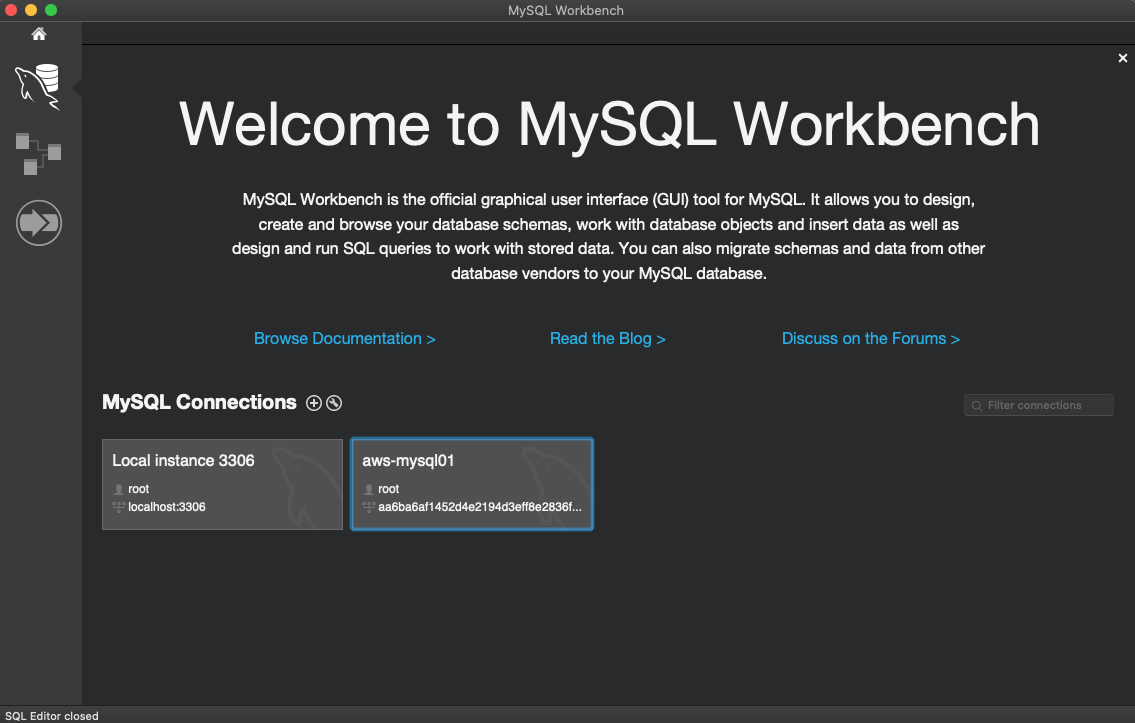The image size is (1135, 723).
Task: Switch to the Models sidebar view
Action: [x=38, y=153]
